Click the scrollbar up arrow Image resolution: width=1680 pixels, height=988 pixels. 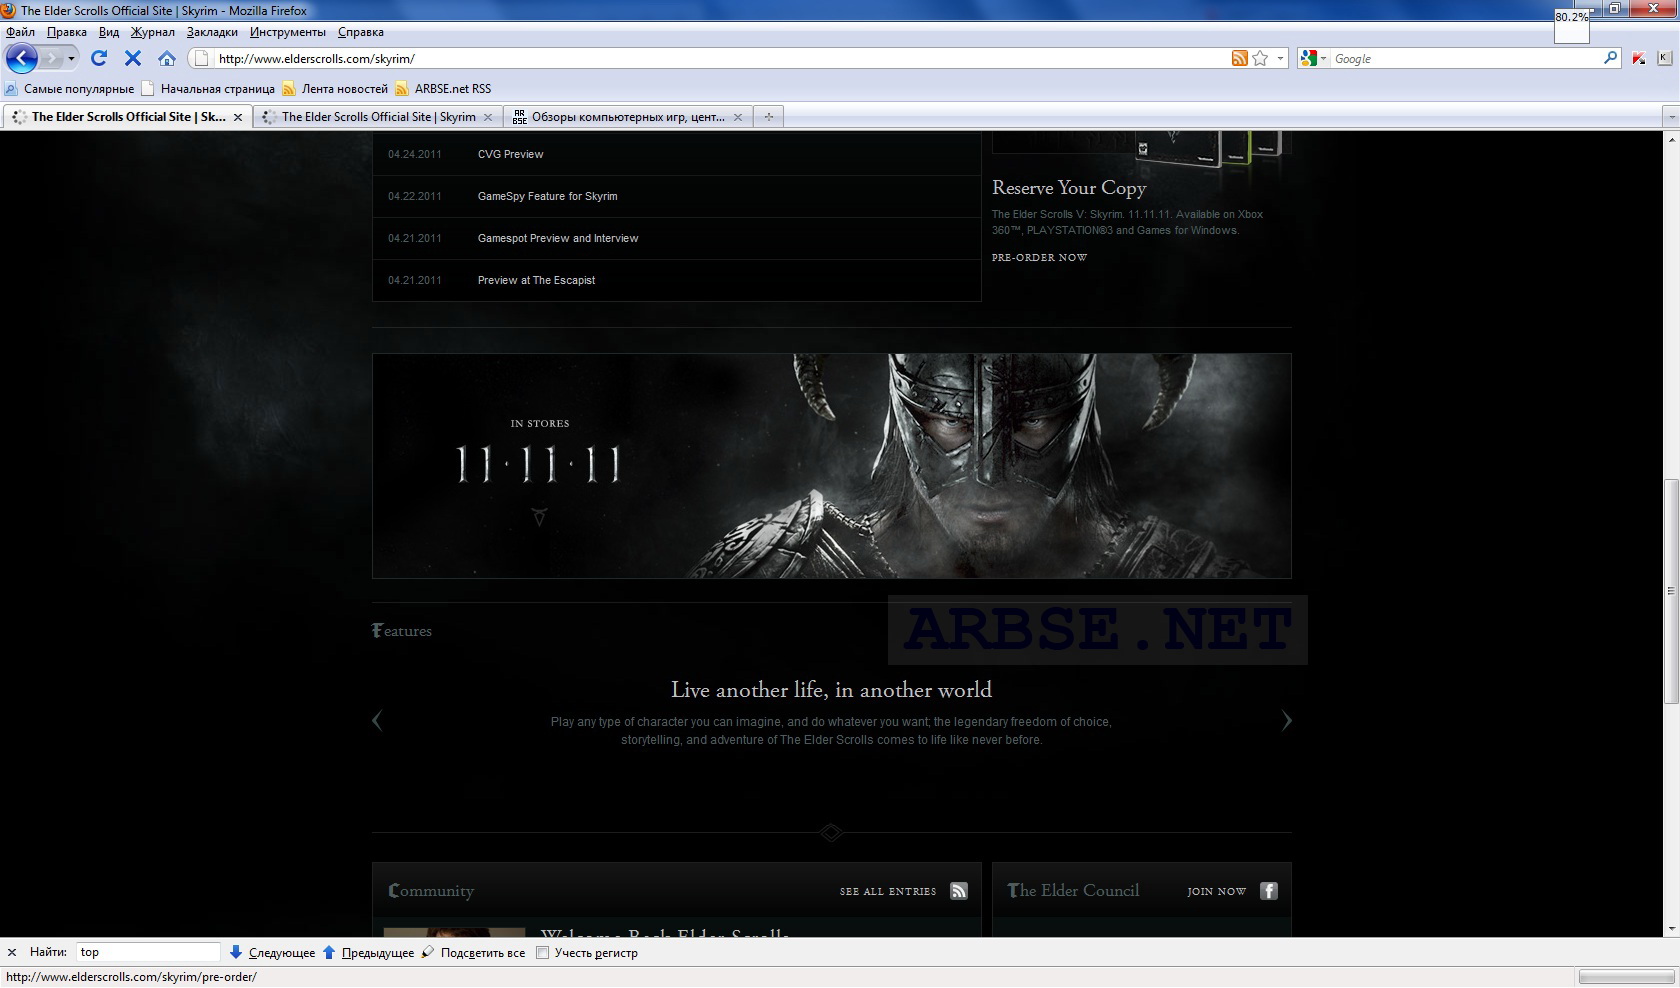click(x=1671, y=139)
